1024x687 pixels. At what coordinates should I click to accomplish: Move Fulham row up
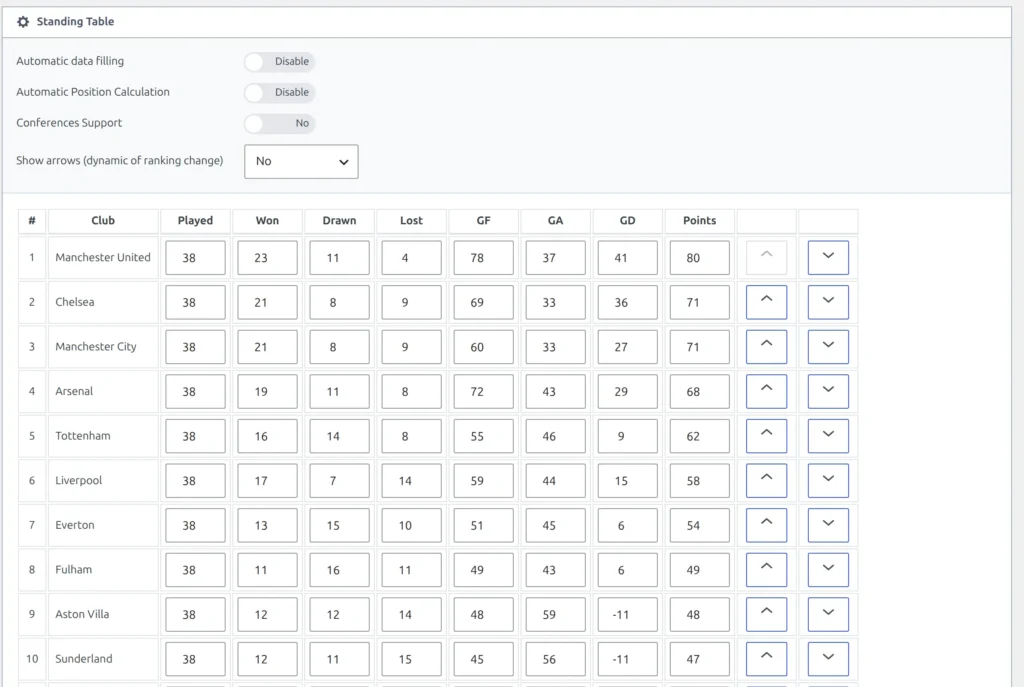click(x=766, y=569)
